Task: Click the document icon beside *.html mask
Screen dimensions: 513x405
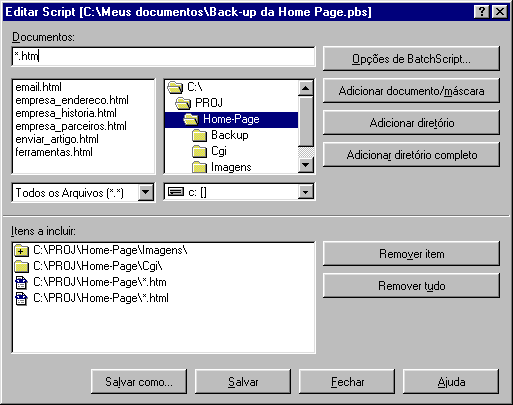Action: pyautogui.click(x=21, y=298)
